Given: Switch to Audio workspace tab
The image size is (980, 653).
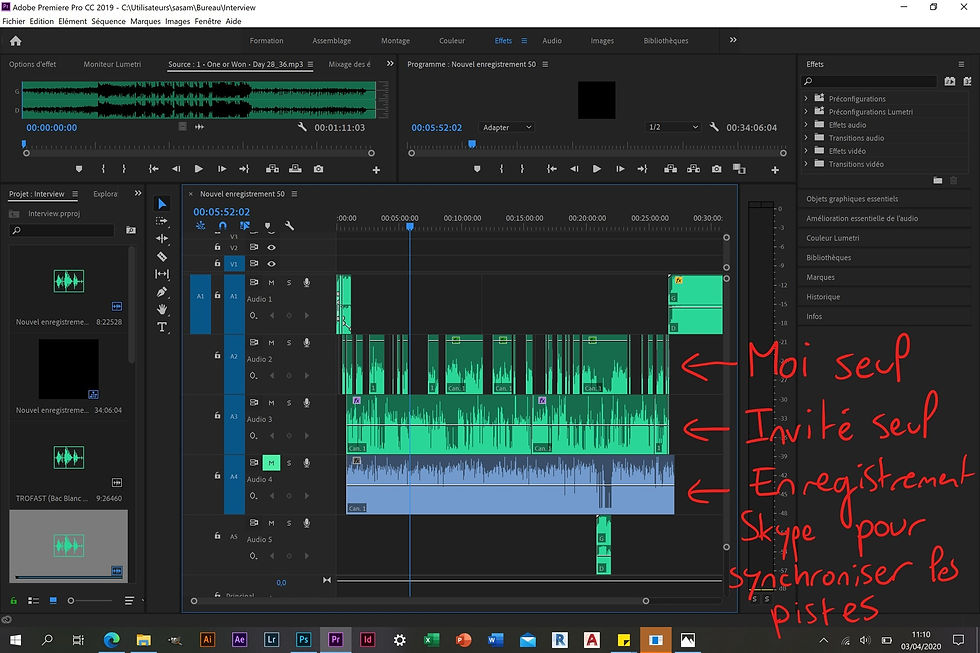Looking at the screenshot, I should coord(552,41).
